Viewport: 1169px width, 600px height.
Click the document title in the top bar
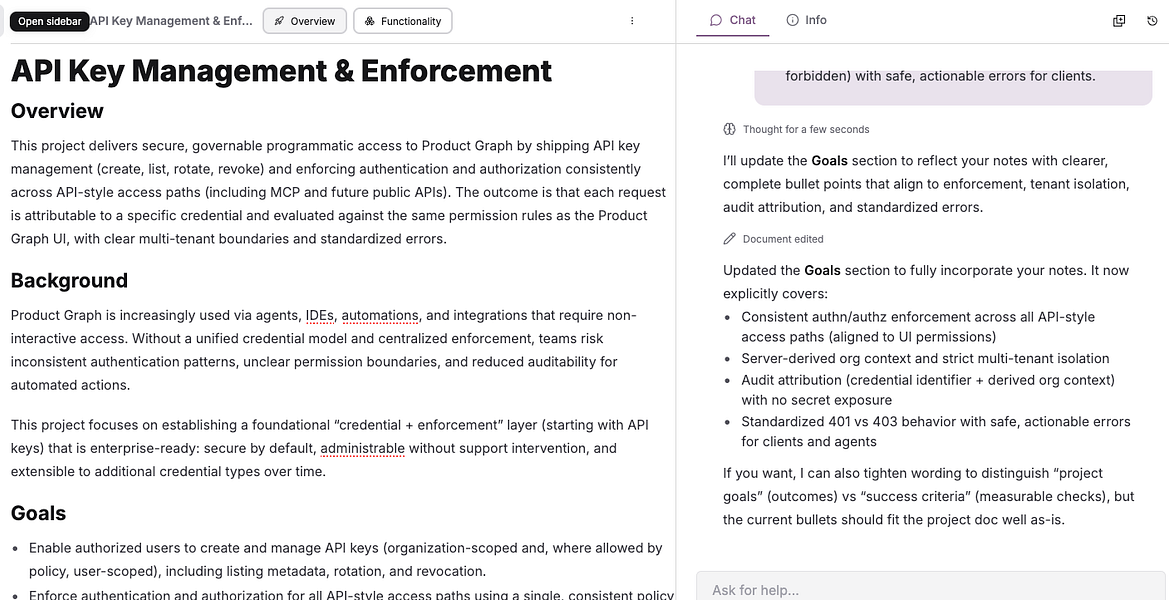171,21
